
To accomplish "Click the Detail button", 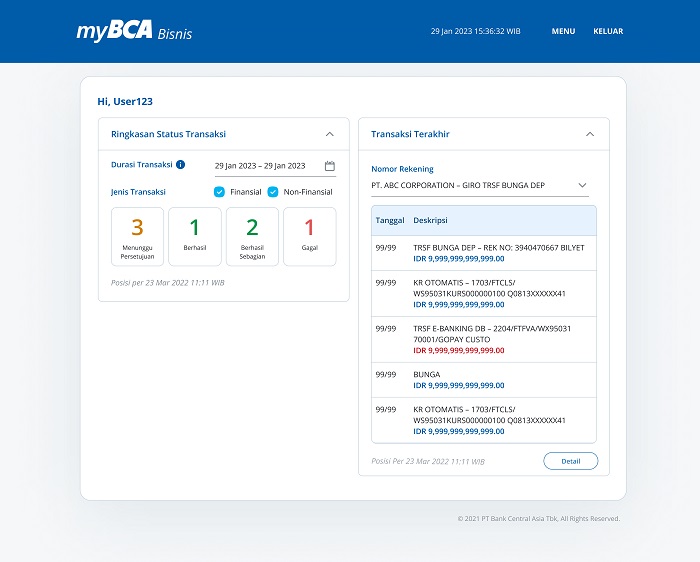I will pyautogui.click(x=570, y=461).
